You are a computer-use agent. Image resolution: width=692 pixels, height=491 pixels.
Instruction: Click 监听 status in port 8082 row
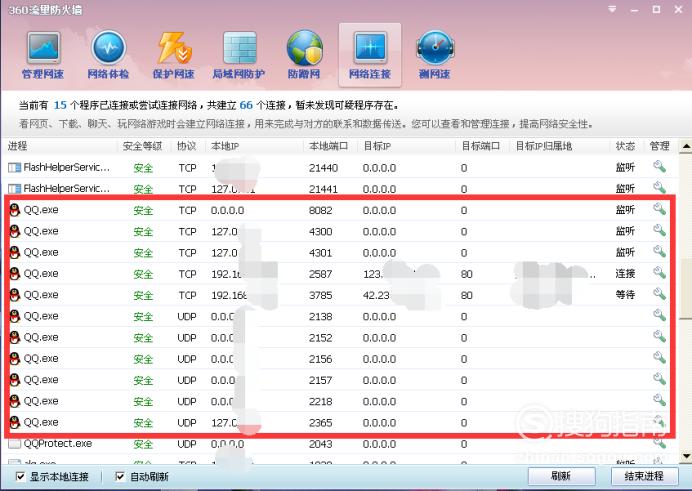(x=625, y=210)
